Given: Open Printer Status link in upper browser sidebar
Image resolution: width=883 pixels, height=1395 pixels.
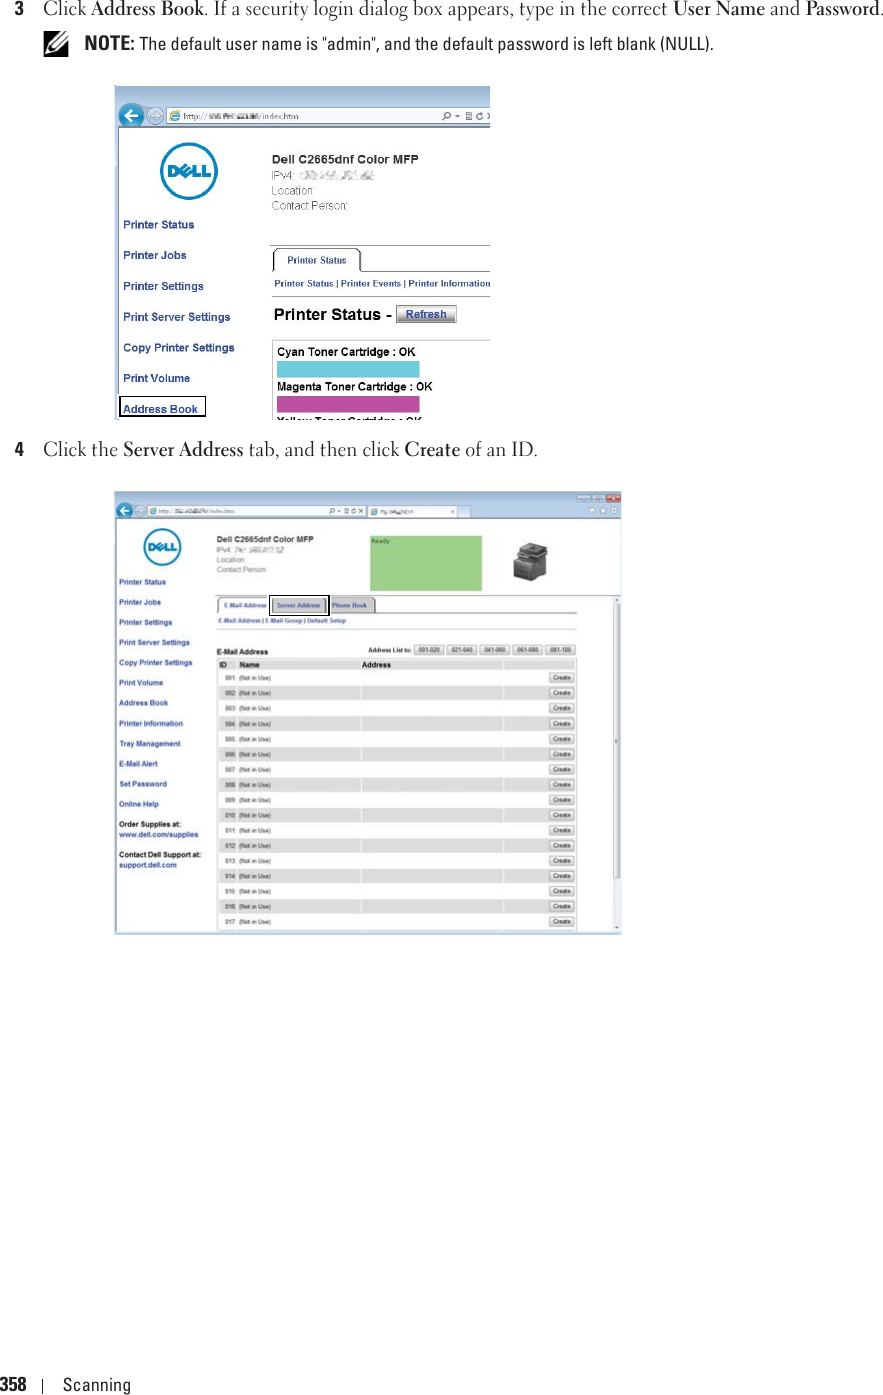Looking at the screenshot, I should tap(159, 225).
